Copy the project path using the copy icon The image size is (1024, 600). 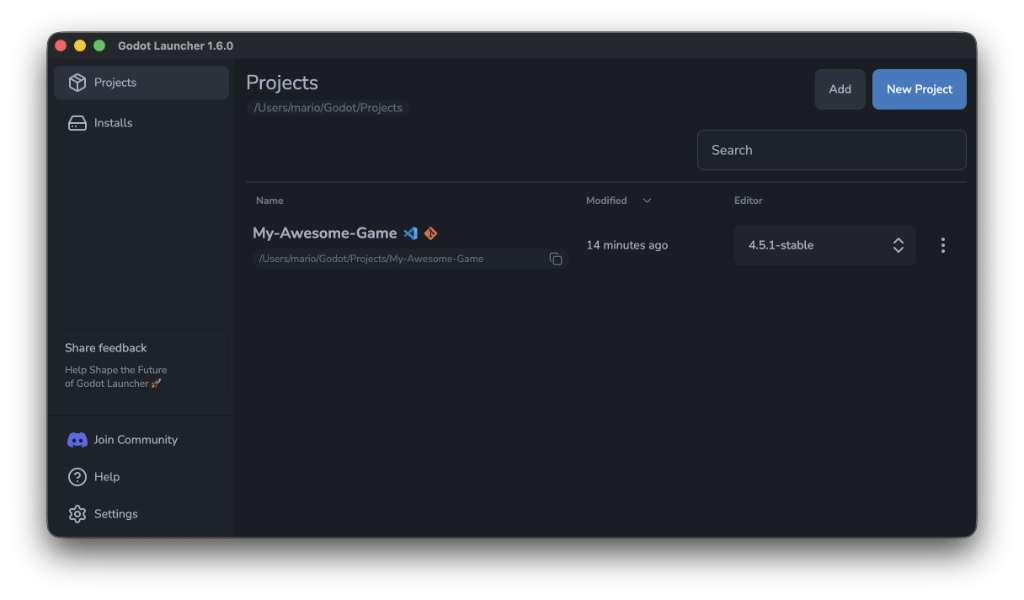click(557, 258)
